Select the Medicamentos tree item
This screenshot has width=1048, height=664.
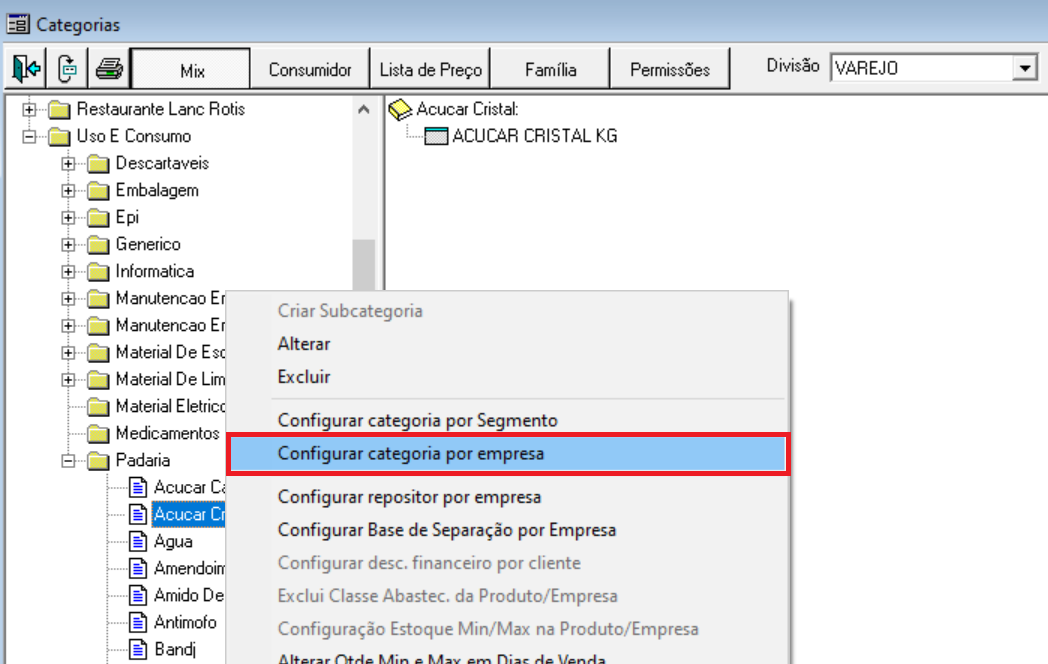pos(167,433)
